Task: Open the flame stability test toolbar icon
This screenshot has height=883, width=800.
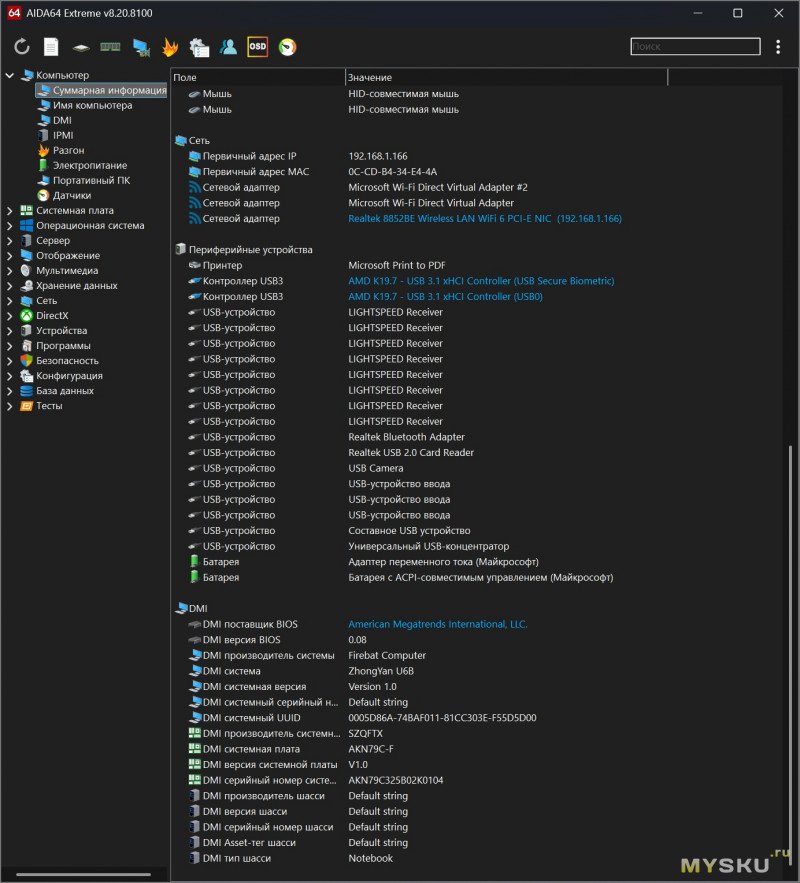Action: 170,47
